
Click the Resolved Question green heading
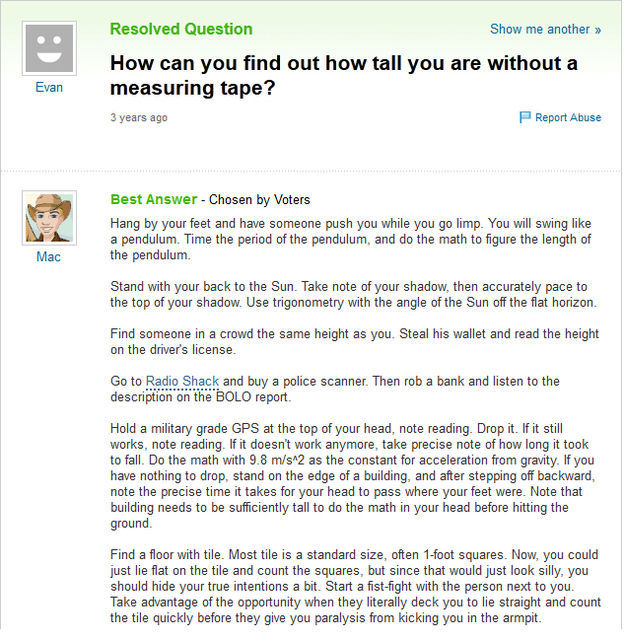pyautogui.click(x=181, y=29)
